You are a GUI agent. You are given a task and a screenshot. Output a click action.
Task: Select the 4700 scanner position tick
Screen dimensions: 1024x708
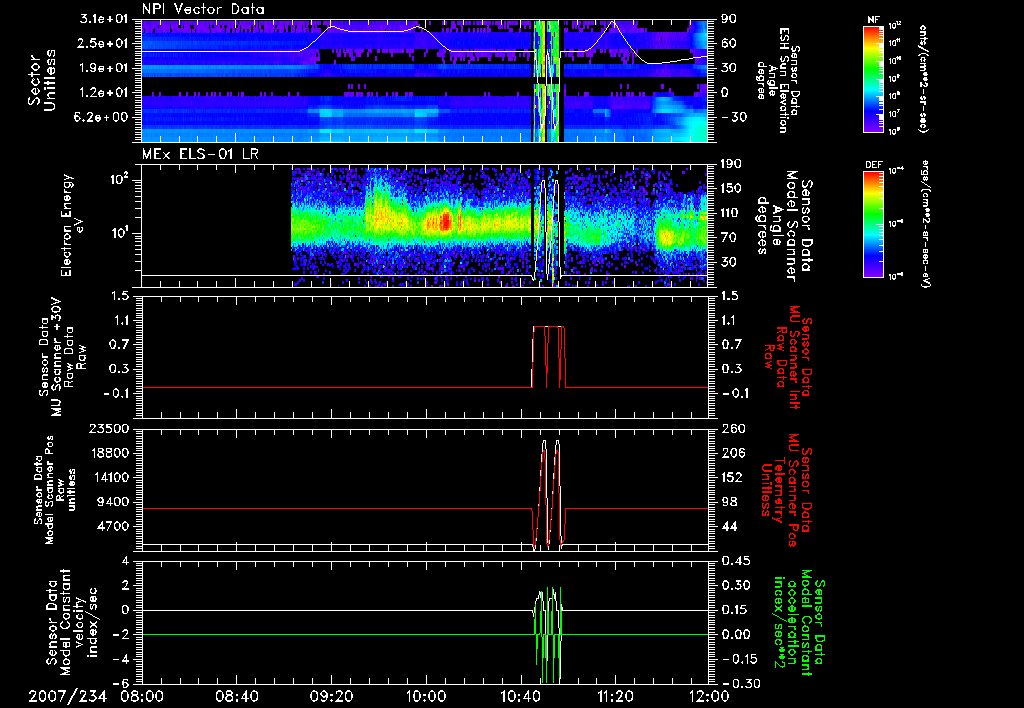coord(113,526)
